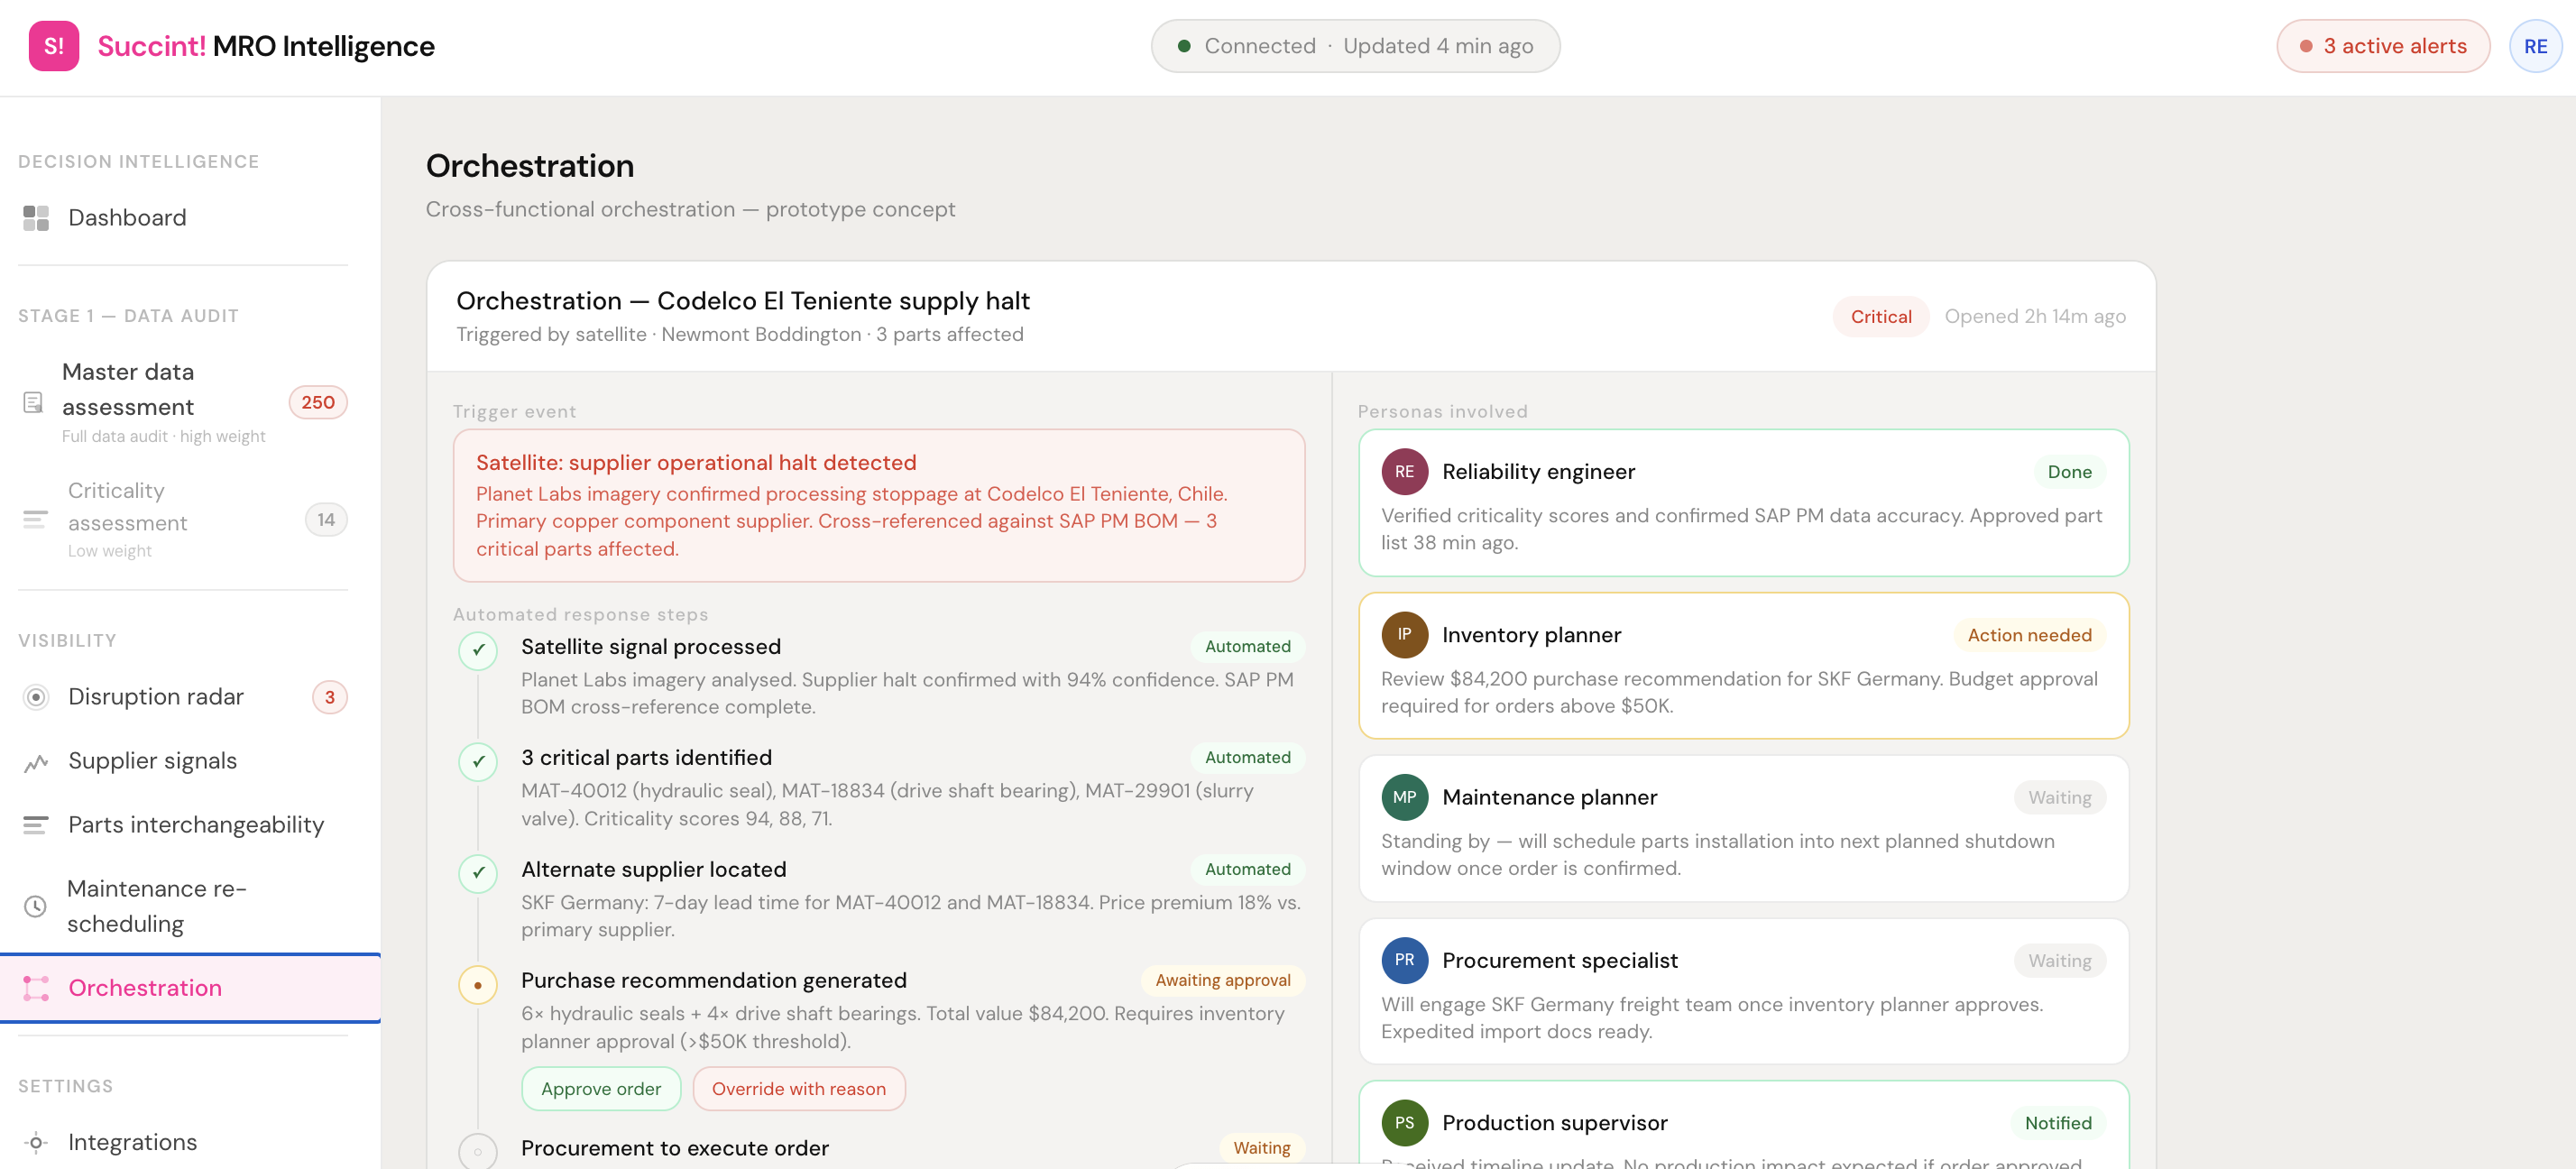This screenshot has height=1169, width=2576.
Task: Click the Action needed tag on Inventory planner
Action: [x=2029, y=635]
